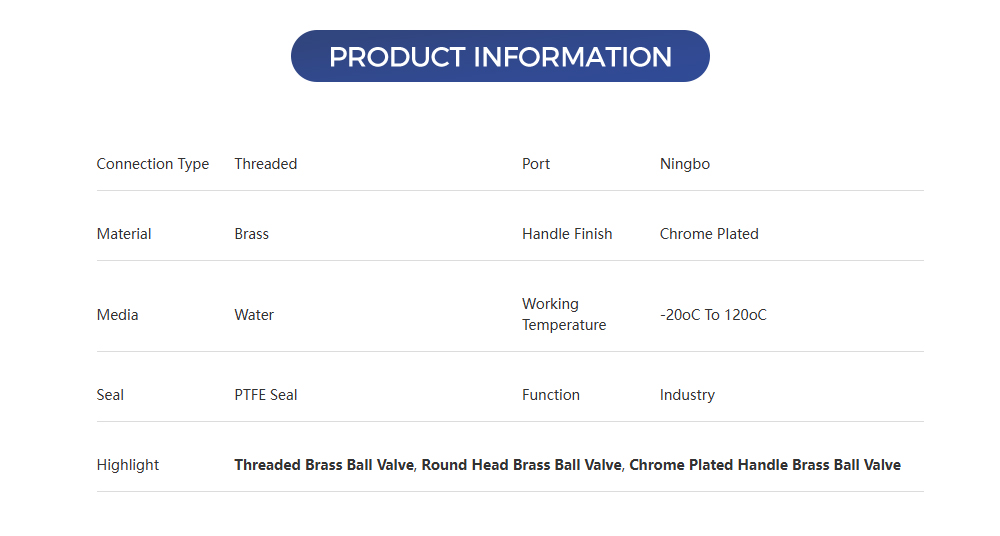Image resolution: width=1000 pixels, height=536 pixels.
Task: Click the Port label
Action: coord(536,164)
